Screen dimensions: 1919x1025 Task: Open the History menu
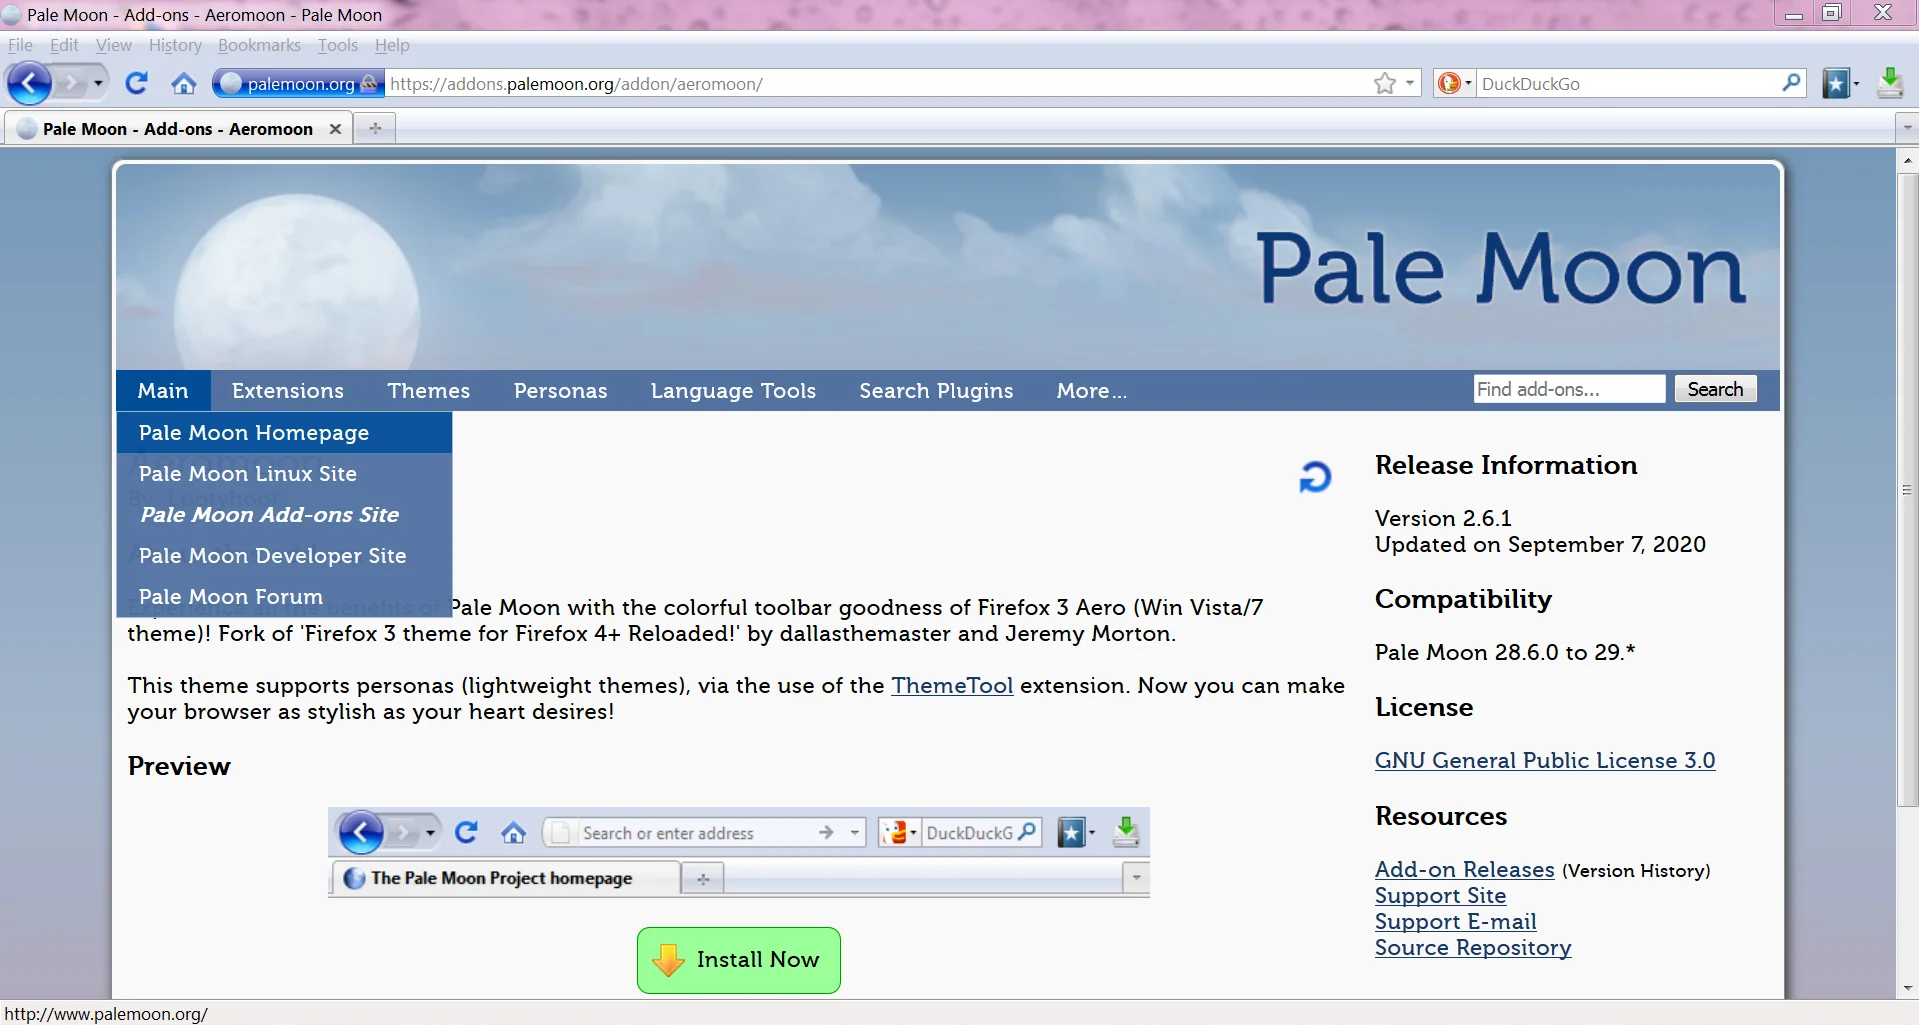click(x=175, y=45)
